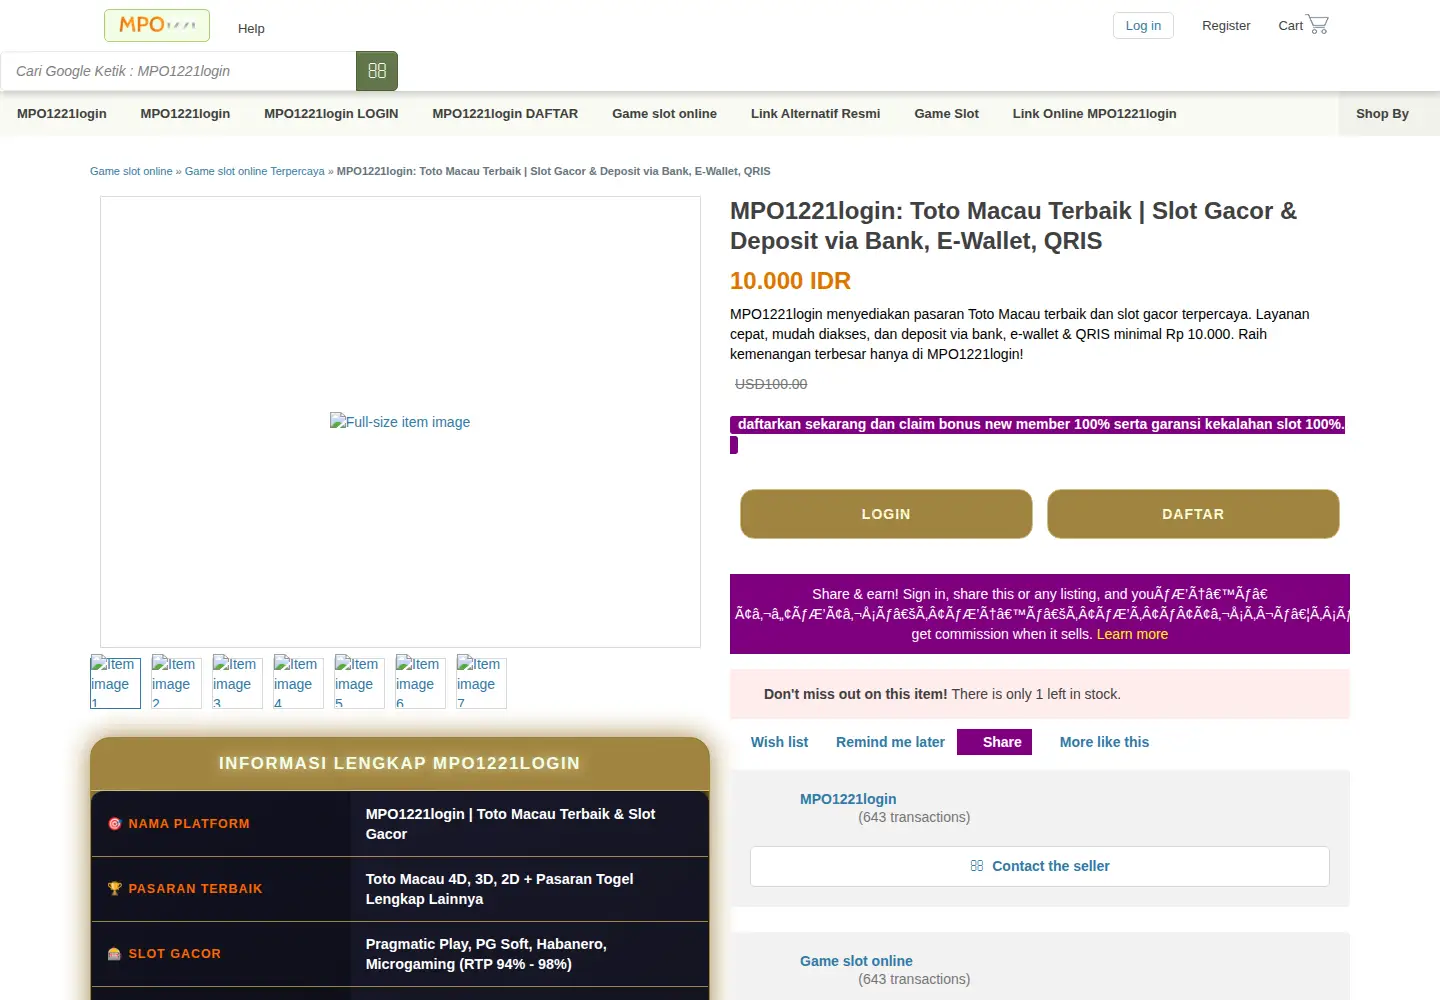Screen dimensions: 1440x1000
Task: Select item image 5 thumbnail
Action: (359, 682)
